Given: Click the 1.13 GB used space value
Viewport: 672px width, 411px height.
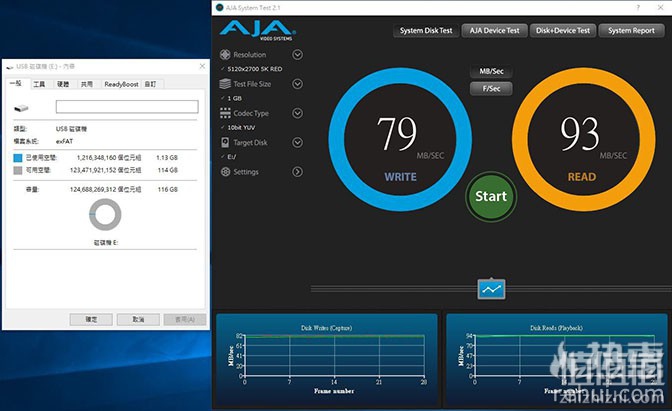Looking at the screenshot, I should coord(167,158).
